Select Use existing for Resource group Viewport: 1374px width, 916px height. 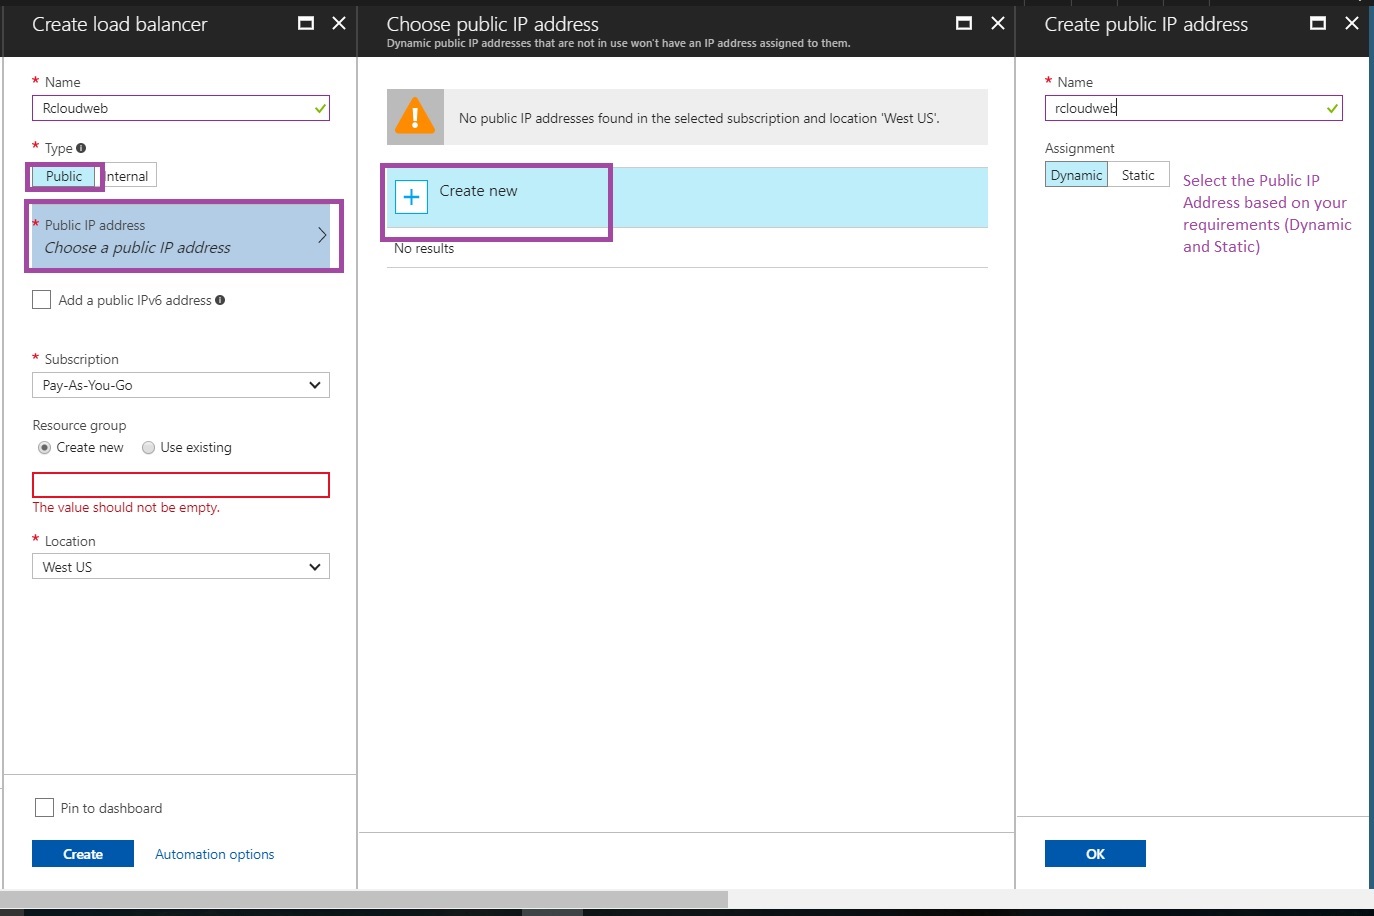[x=148, y=447]
